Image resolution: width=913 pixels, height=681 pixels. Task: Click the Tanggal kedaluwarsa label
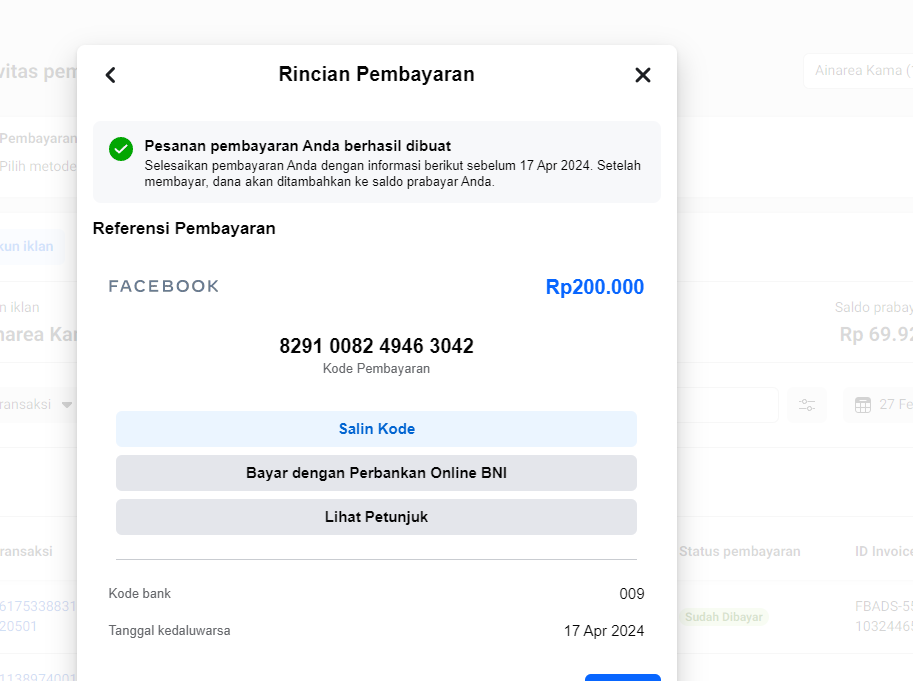pyautogui.click(x=169, y=630)
